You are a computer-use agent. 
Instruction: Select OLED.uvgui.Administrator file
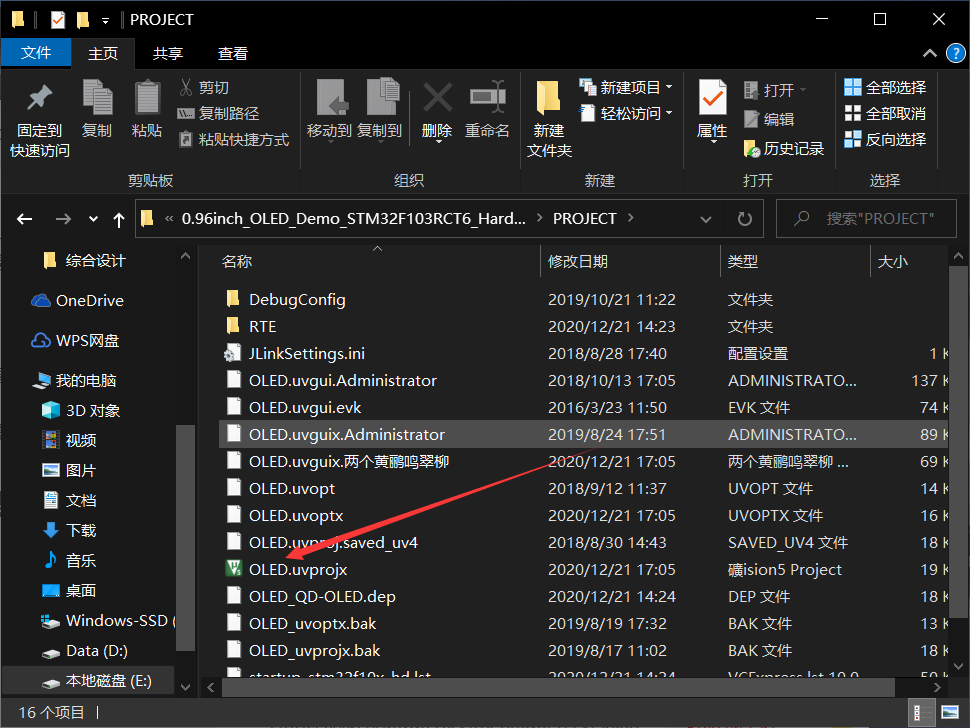[342, 380]
